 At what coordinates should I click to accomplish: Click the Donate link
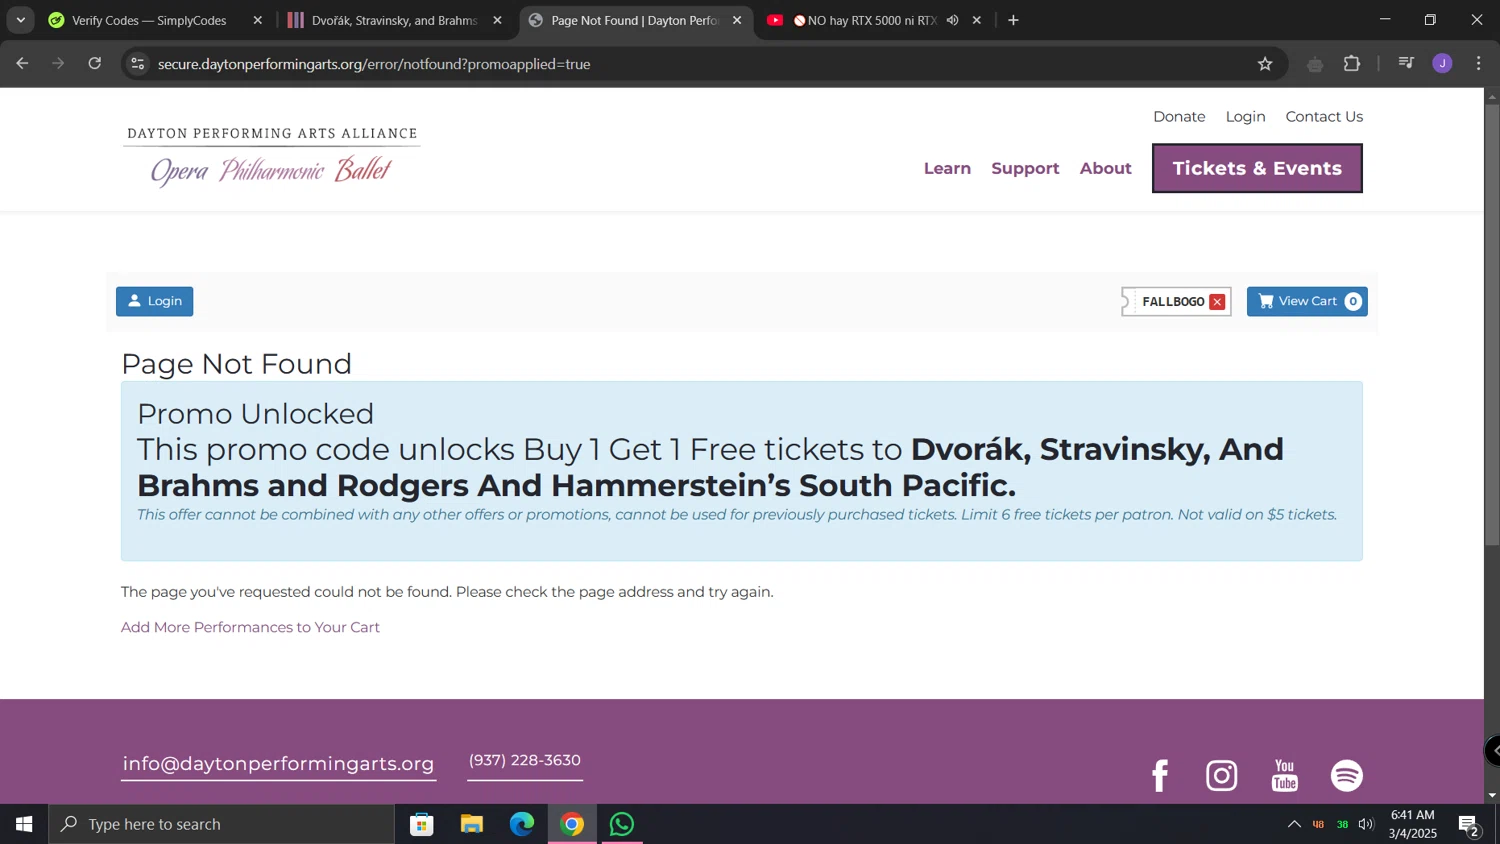pos(1179,116)
